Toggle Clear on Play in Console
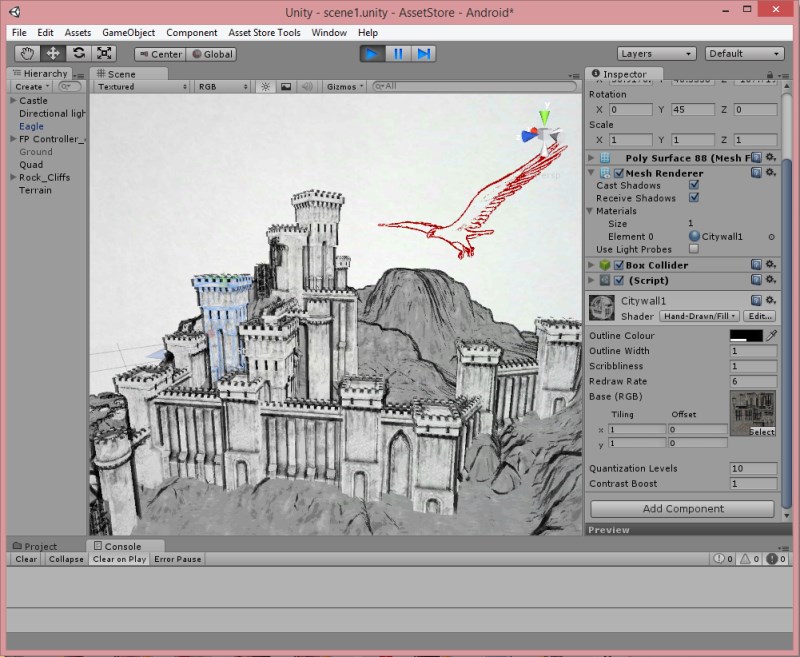800x657 pixels. (119, 559)
